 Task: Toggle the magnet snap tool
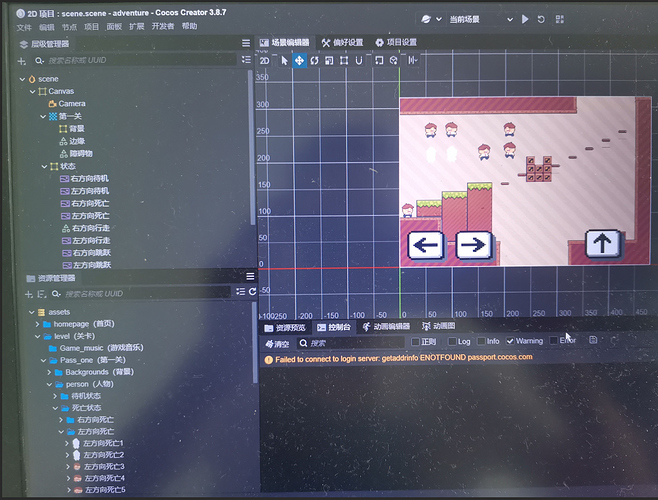coord(359,60)
